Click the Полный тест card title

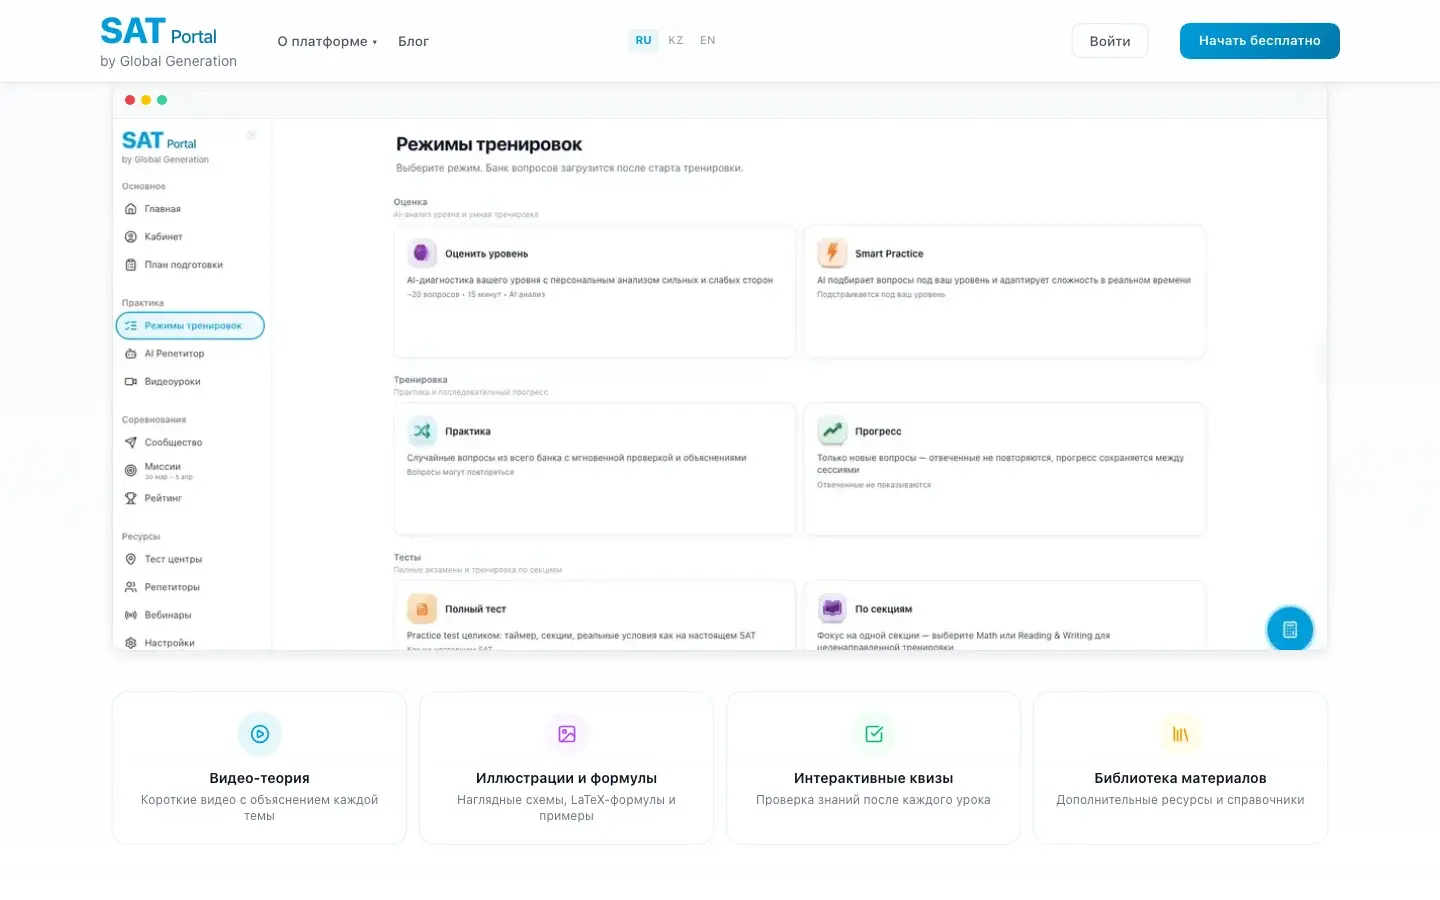[475, 609]
